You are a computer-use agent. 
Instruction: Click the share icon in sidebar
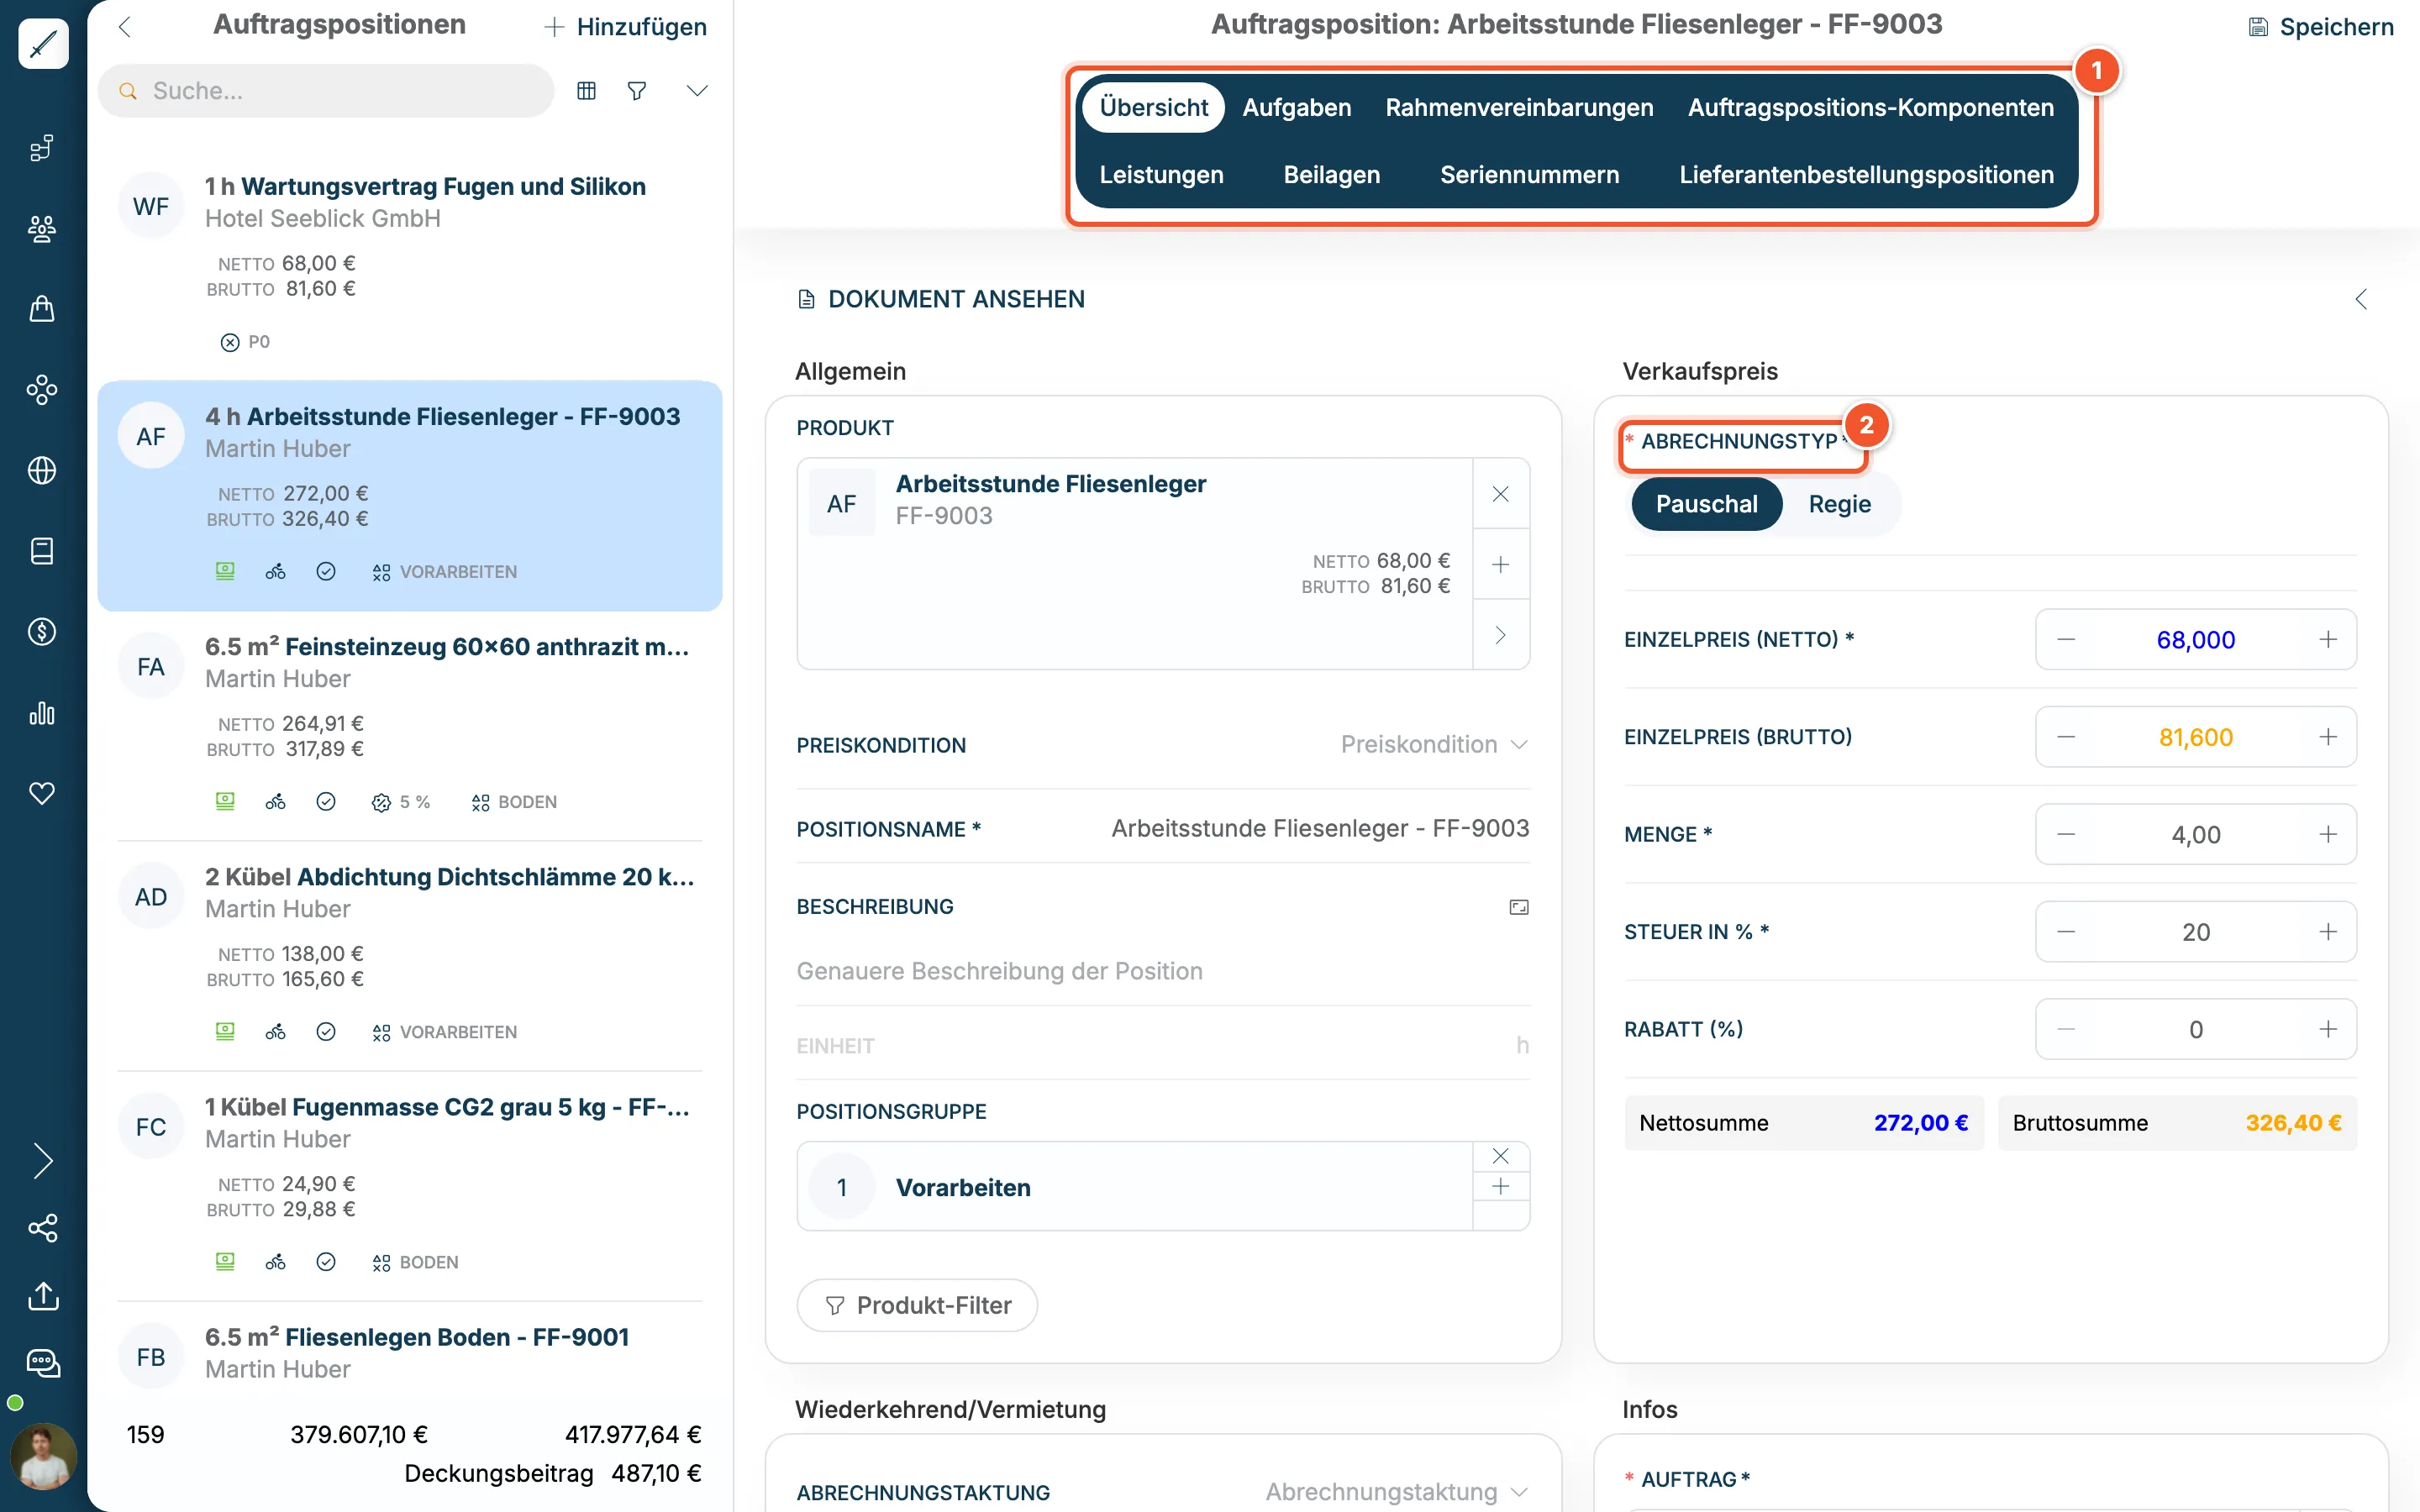(43, 1228)
